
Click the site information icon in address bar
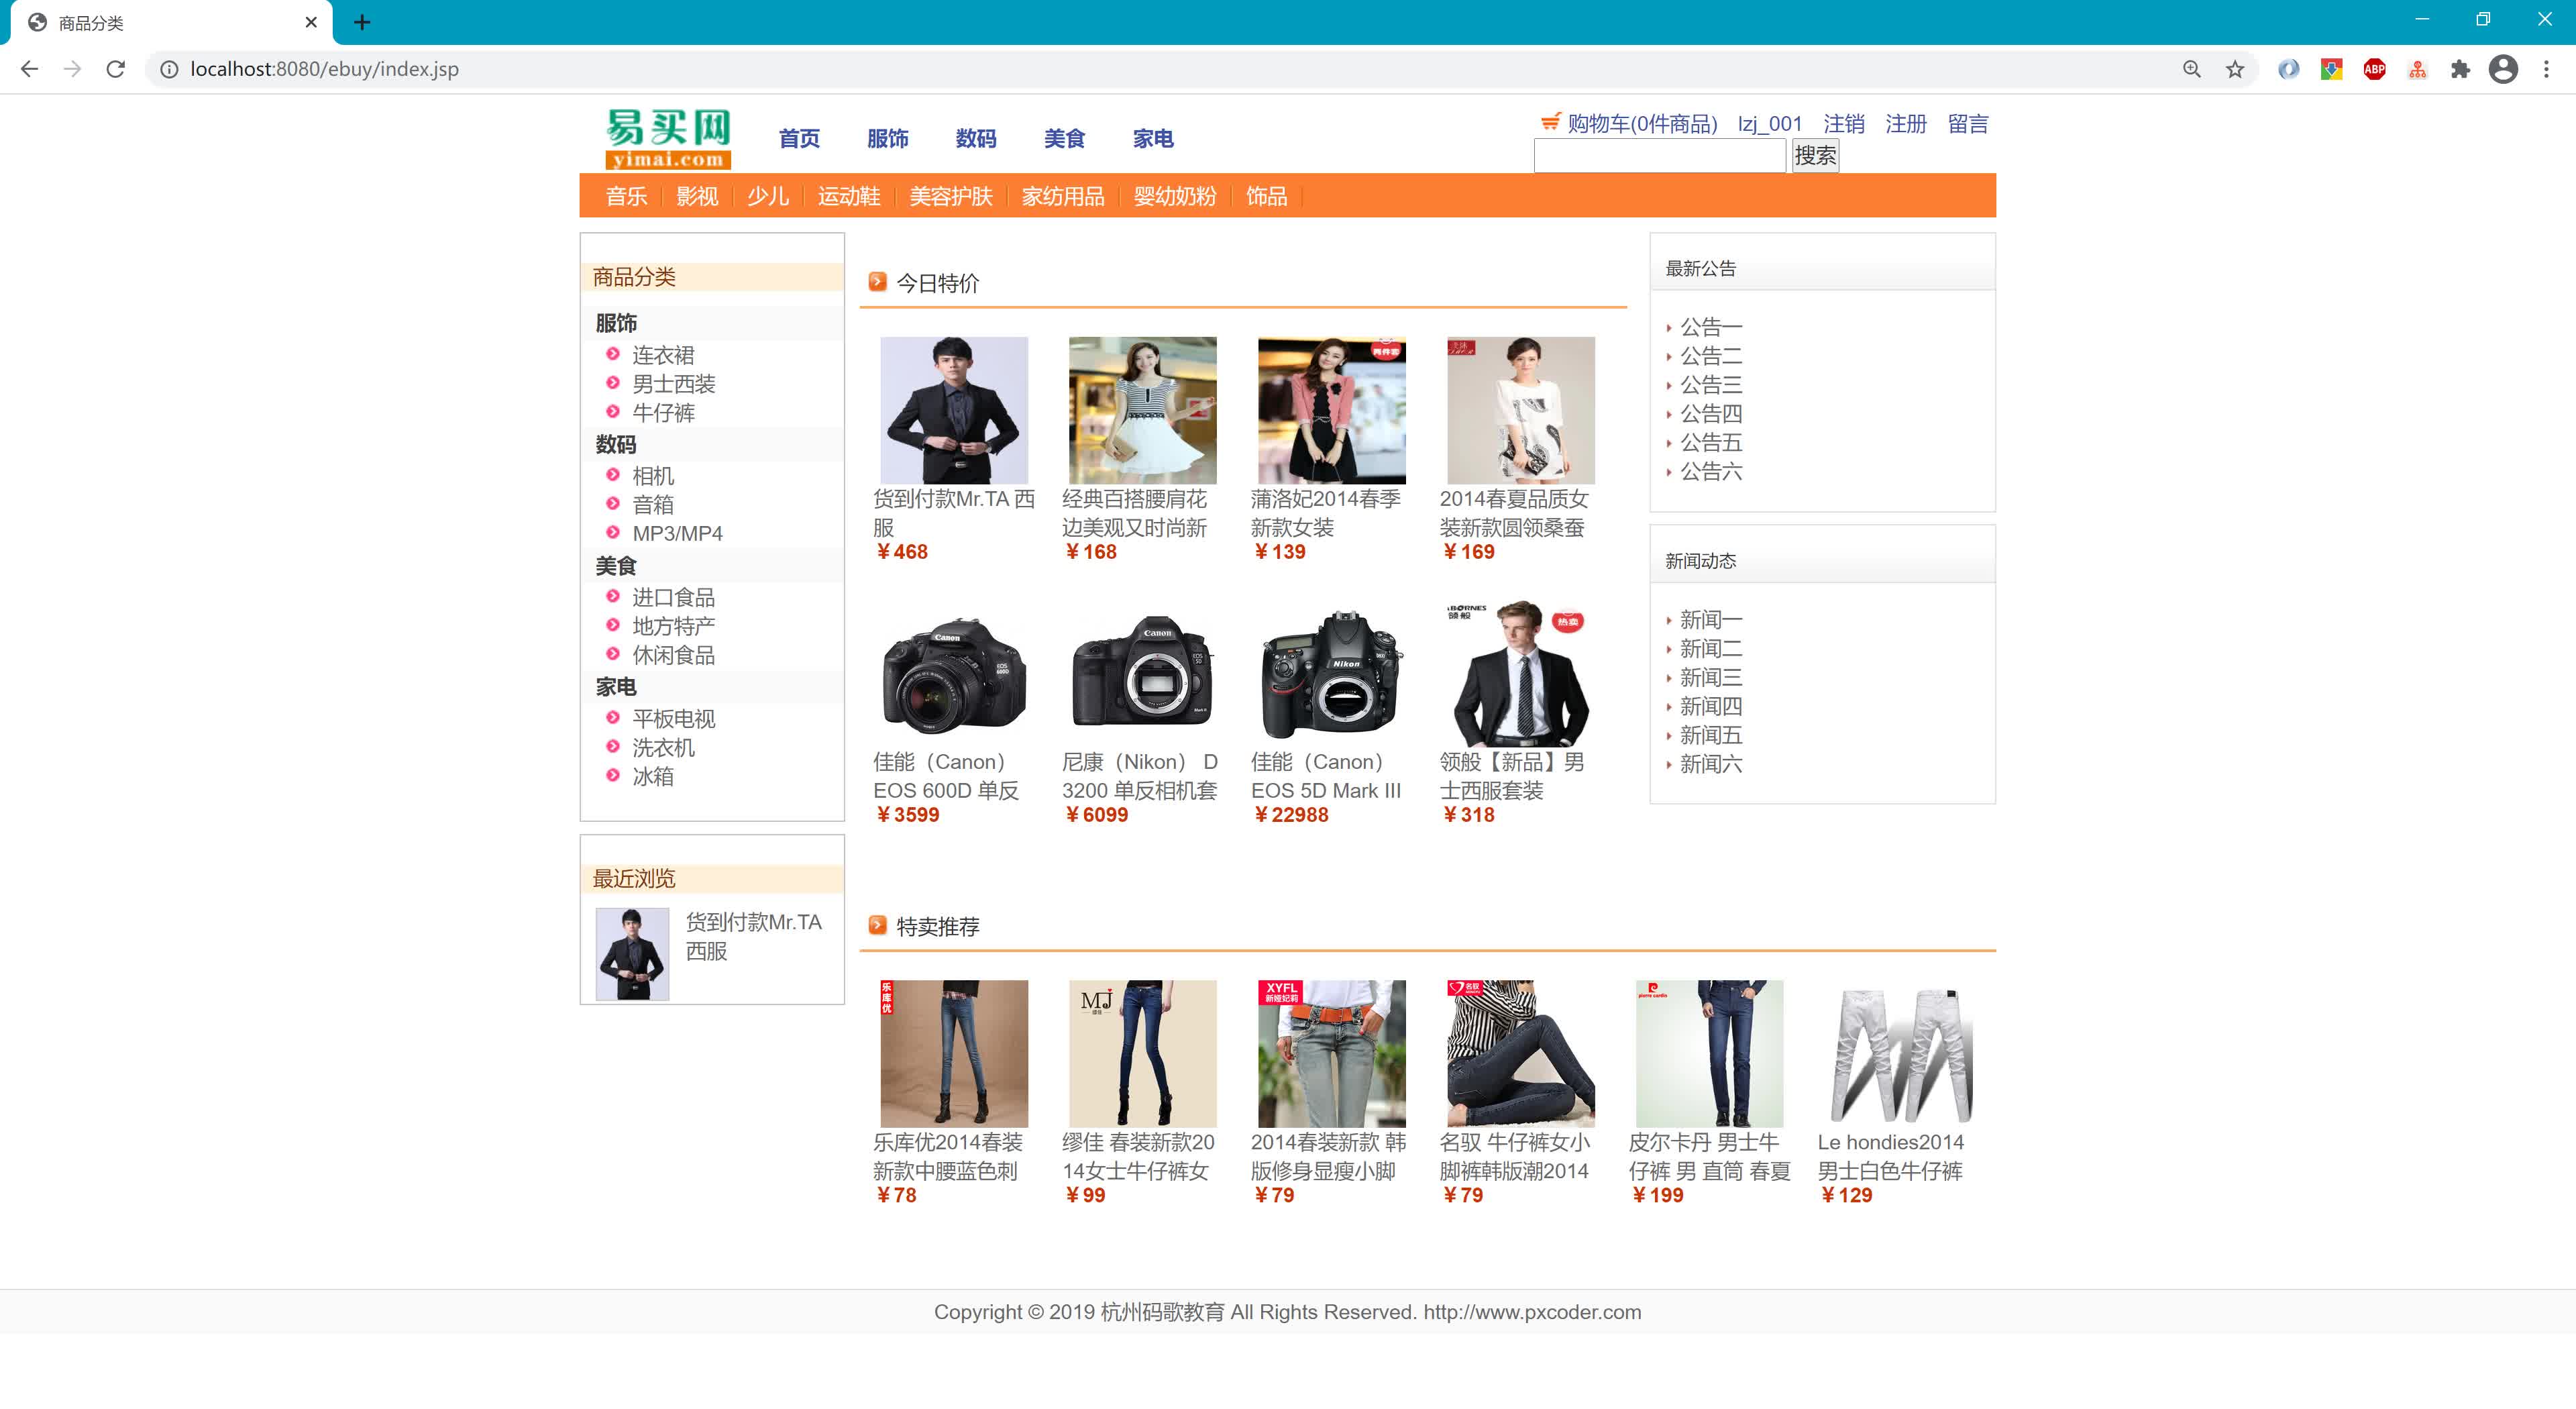click(x=169, y=69)
